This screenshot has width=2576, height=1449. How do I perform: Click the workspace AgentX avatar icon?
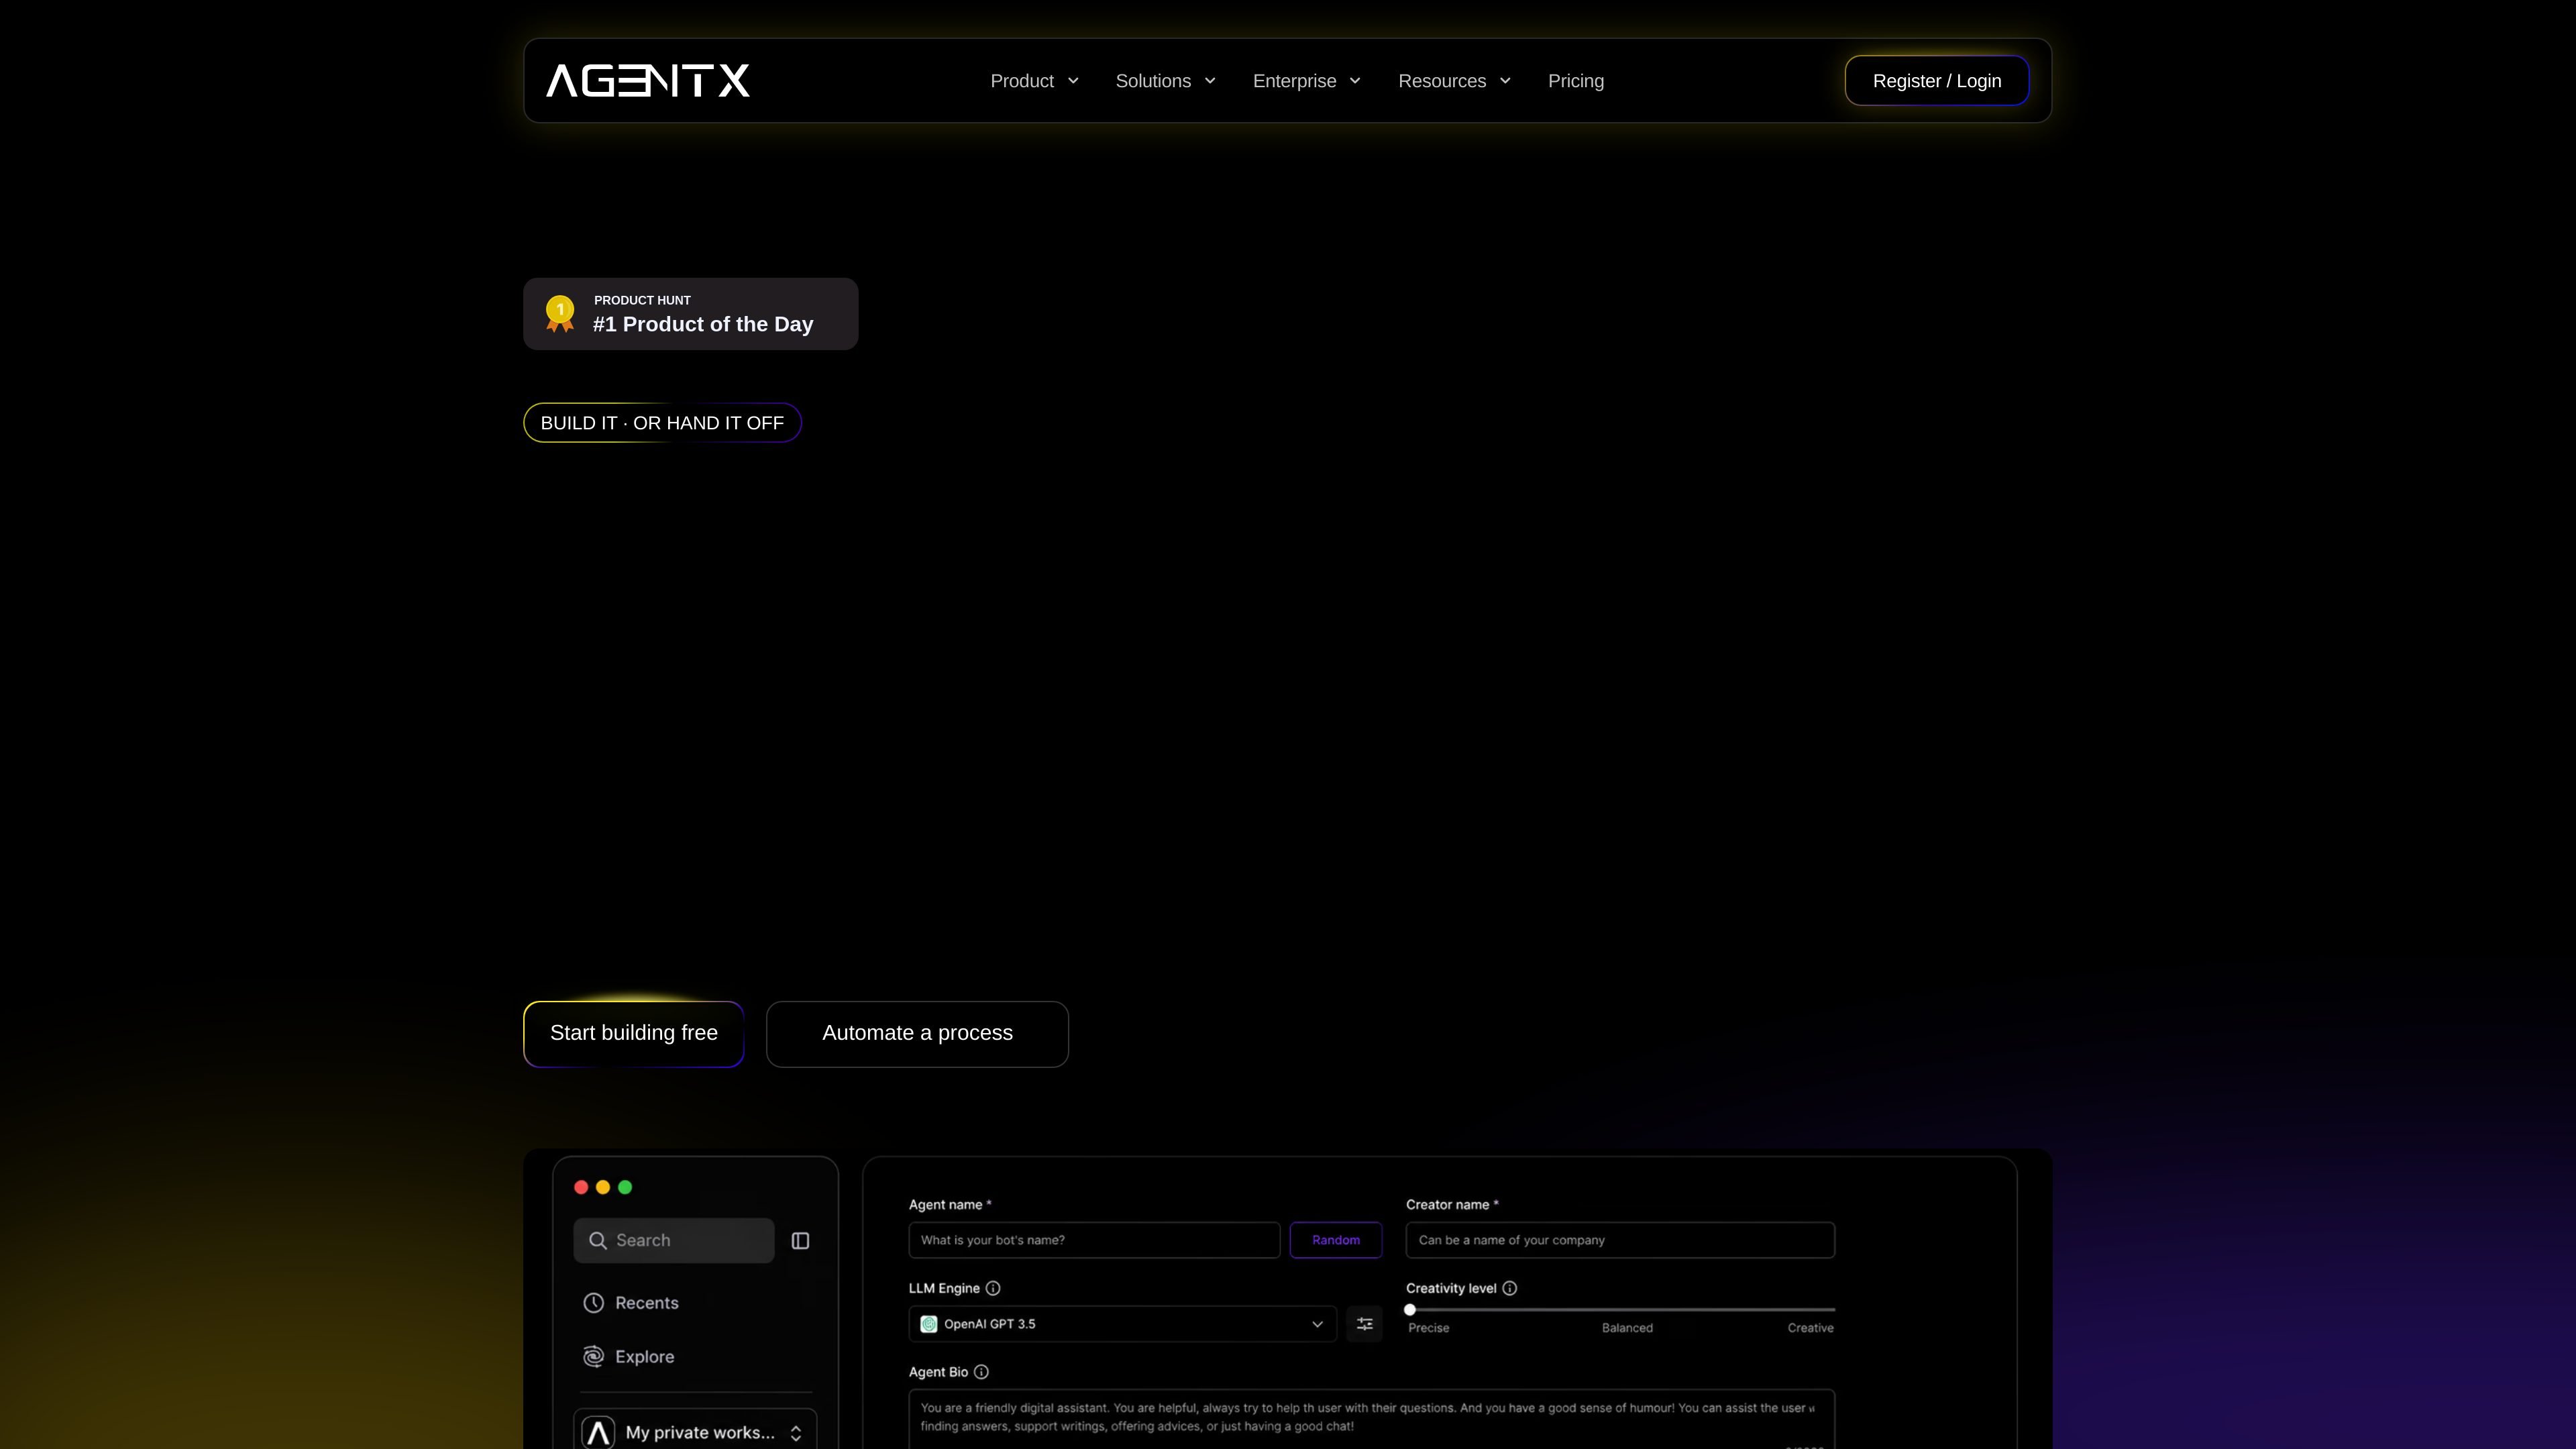coord(598,1432)
